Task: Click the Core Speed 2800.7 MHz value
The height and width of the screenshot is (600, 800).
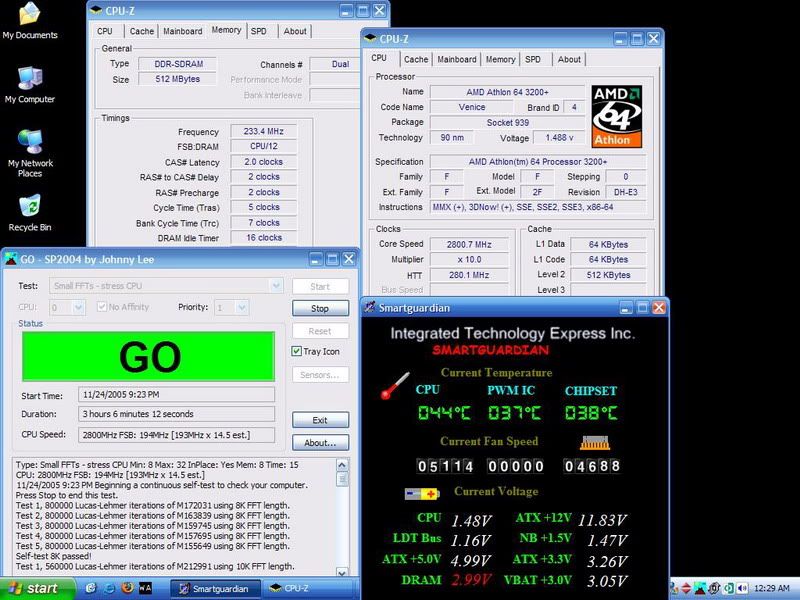Action: coord(469,244)
